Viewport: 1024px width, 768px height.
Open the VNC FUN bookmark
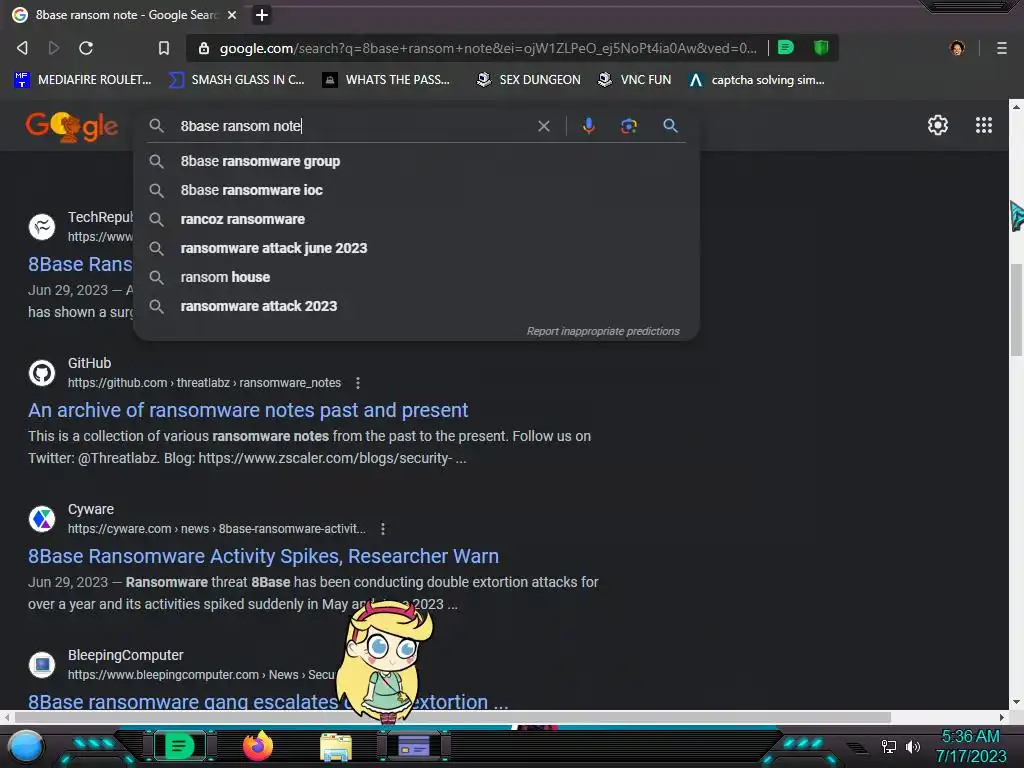tap(635, 80)
